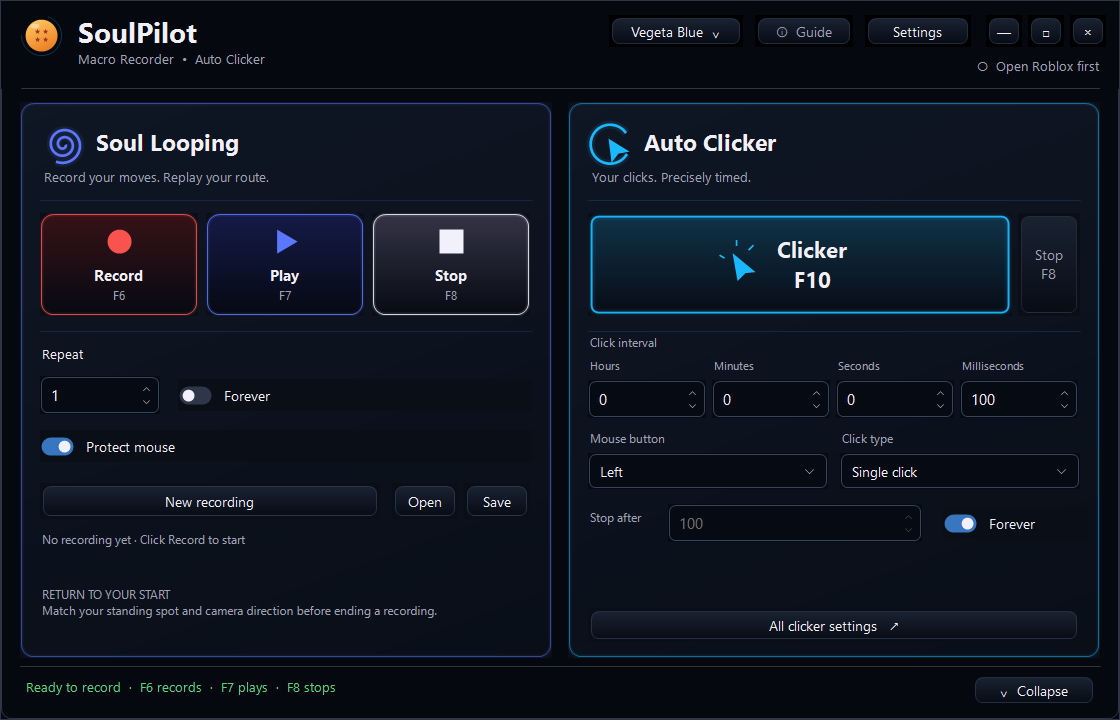Increase the Repeat count with the up arrow
This screenshot has height=720, width=1120.
(x=146, y=389)
